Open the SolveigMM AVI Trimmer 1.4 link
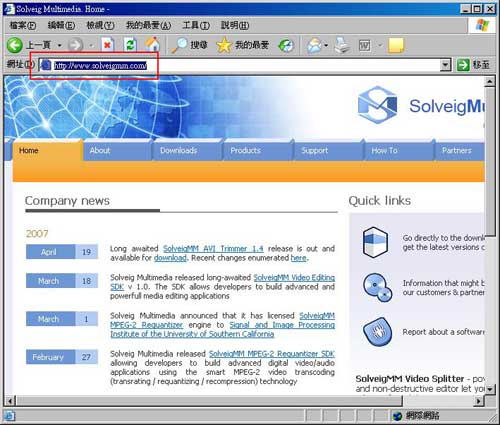This screenshot has width=500, height=425. pos(213,249)
